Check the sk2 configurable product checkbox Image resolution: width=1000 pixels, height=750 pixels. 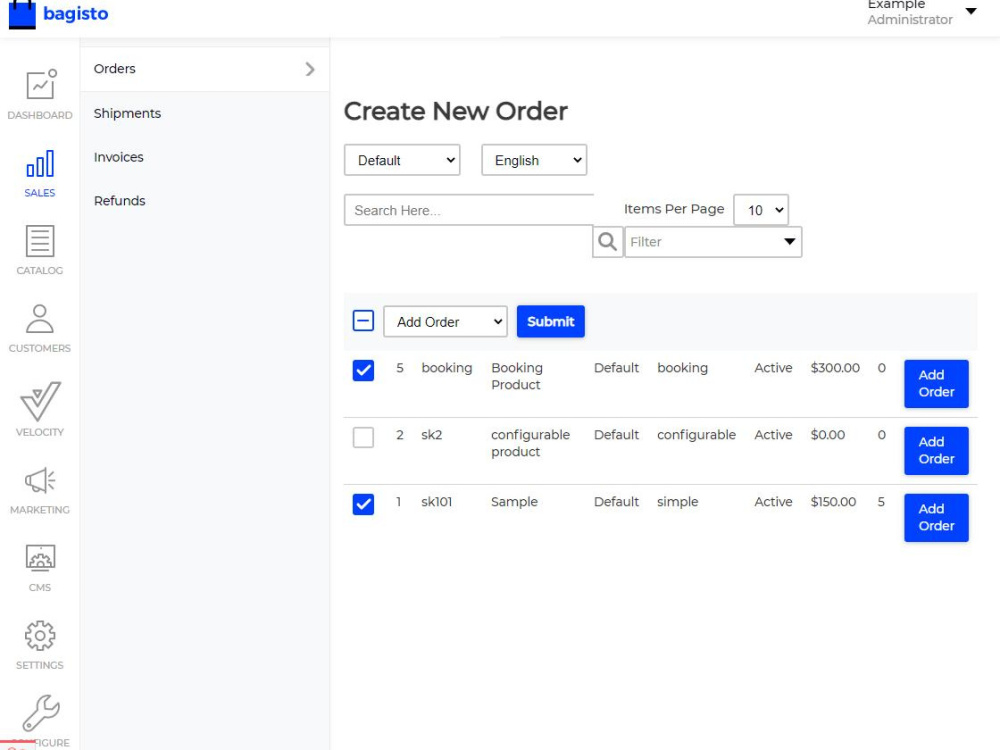pos(364,438)
